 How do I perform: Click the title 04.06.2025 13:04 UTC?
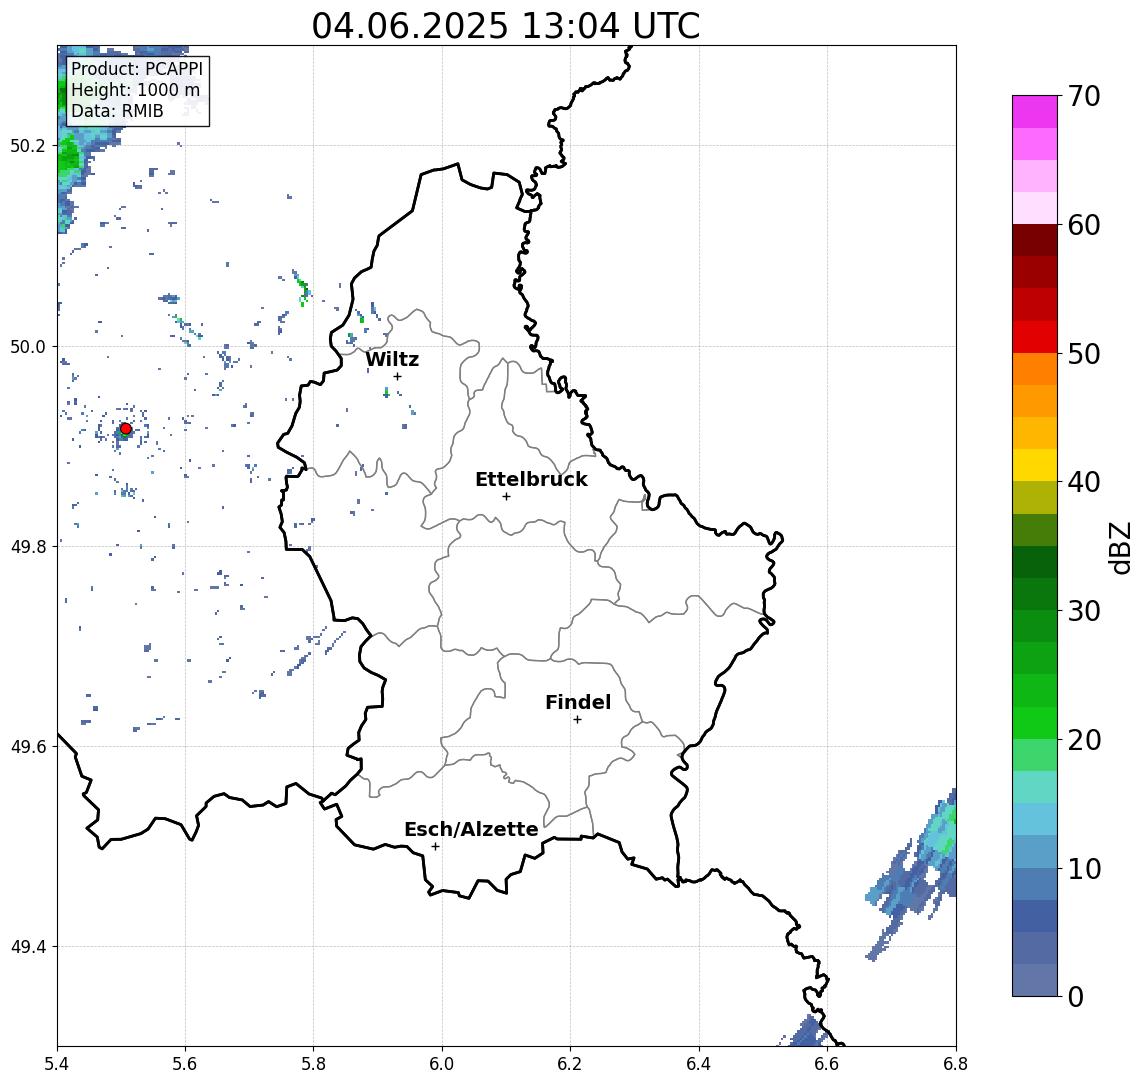pos(505,26)
